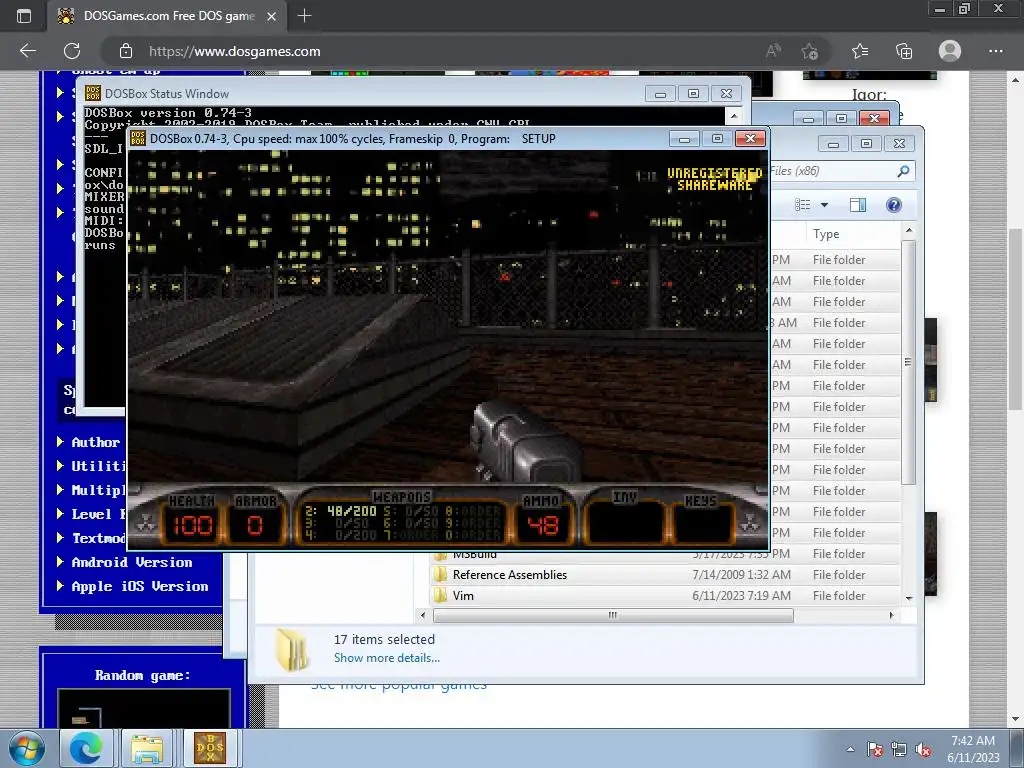Viewport: 1024px width, 768px height.
Task: Open the Author sidebar menu item
Action: tap(95, 442)
